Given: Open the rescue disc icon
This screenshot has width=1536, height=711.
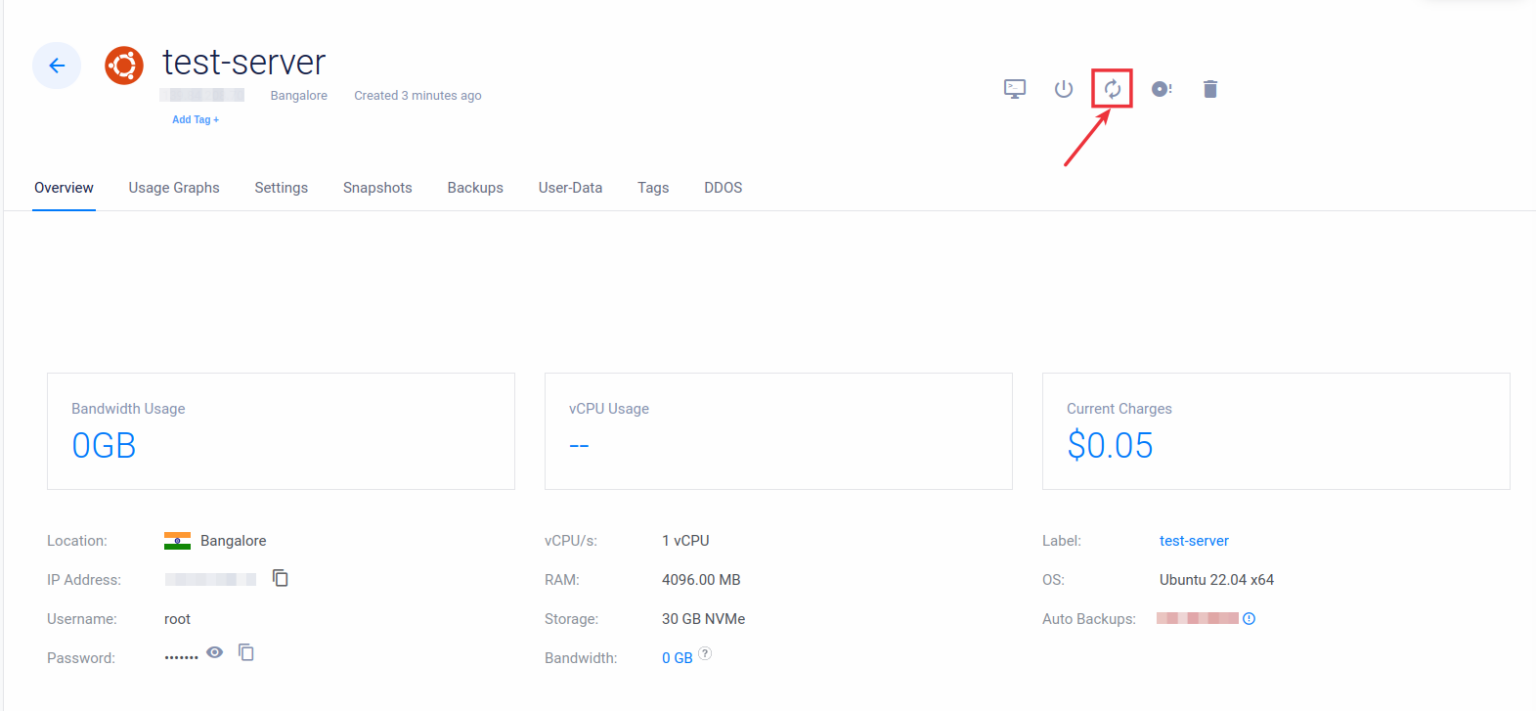Looking at the screenshot, I should pyautogui.click(x=1161, y=88).
